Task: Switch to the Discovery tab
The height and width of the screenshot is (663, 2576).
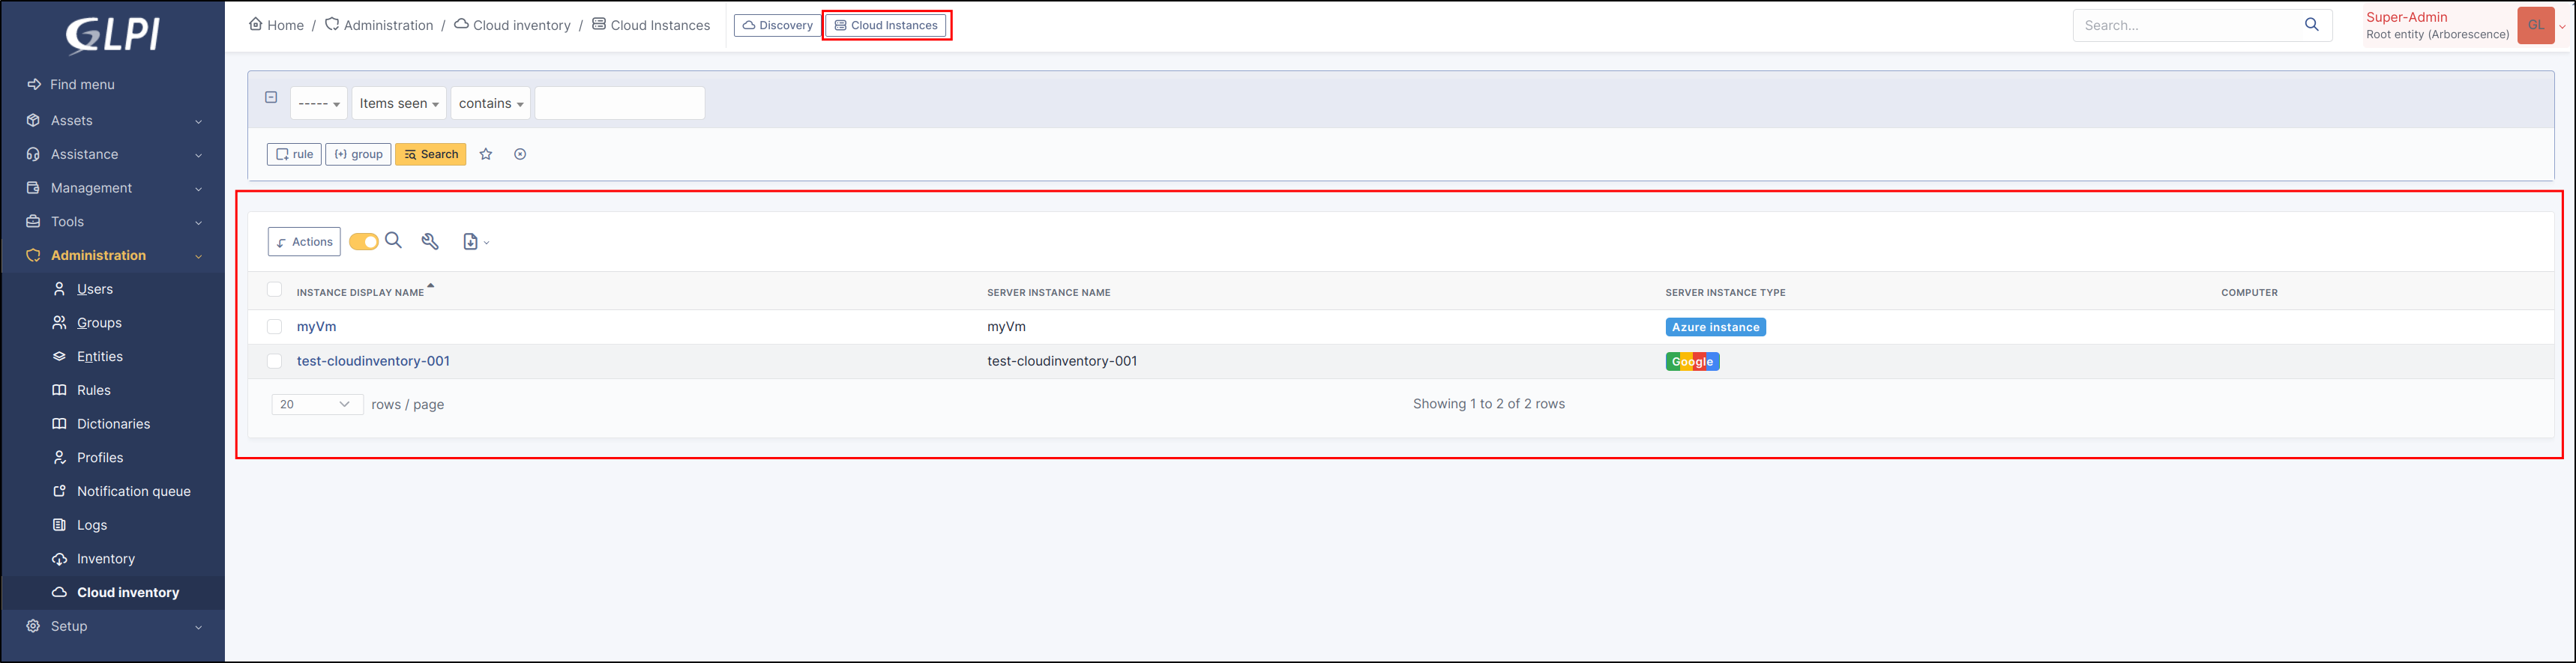Action: coord(777,25)
